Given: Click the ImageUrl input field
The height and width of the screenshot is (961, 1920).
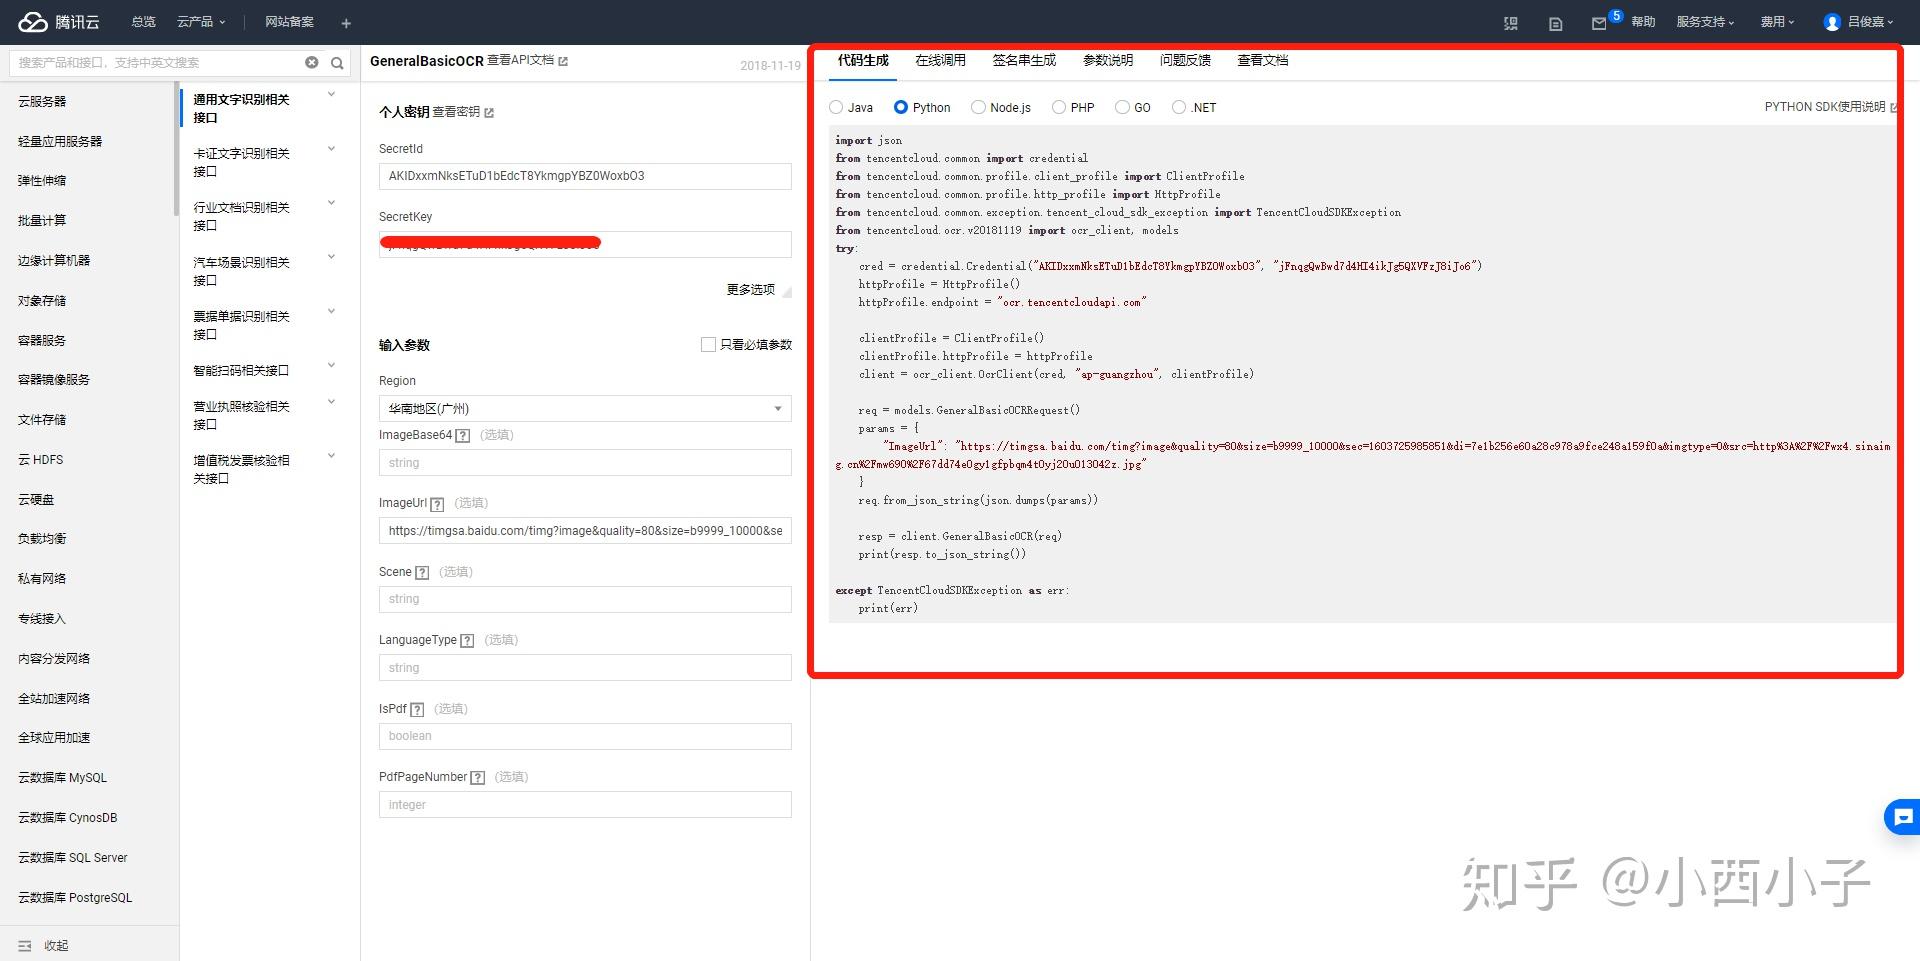Looking at the screenshot, I should coord(585,531).
